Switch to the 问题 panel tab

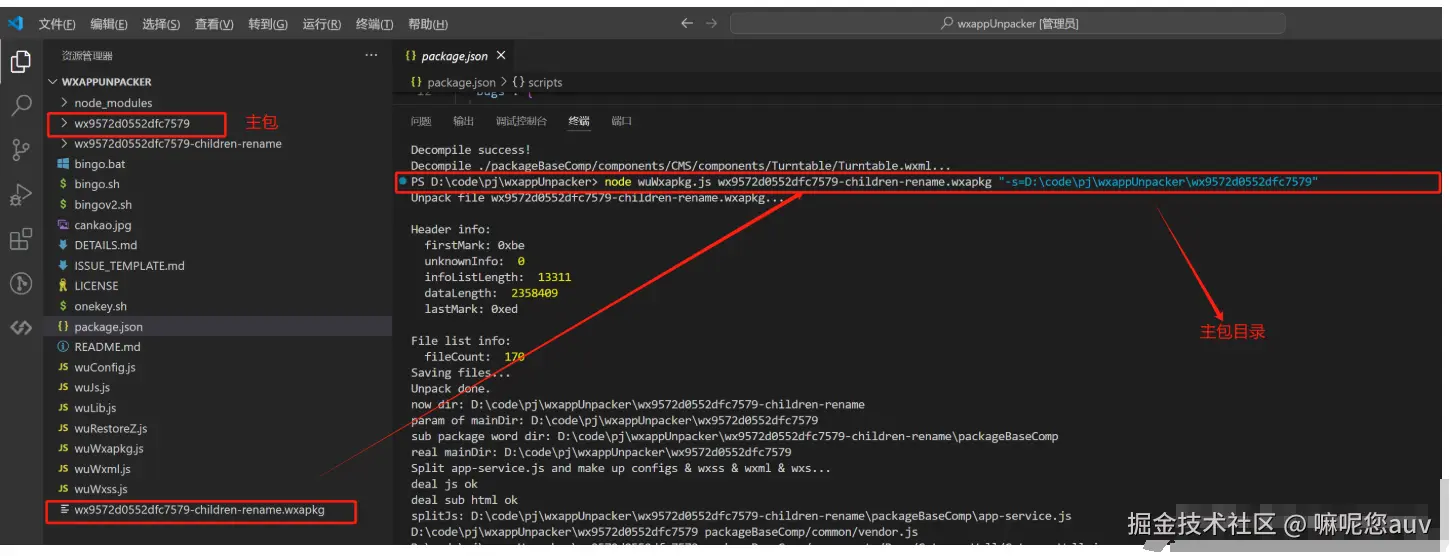pos(421,121)
